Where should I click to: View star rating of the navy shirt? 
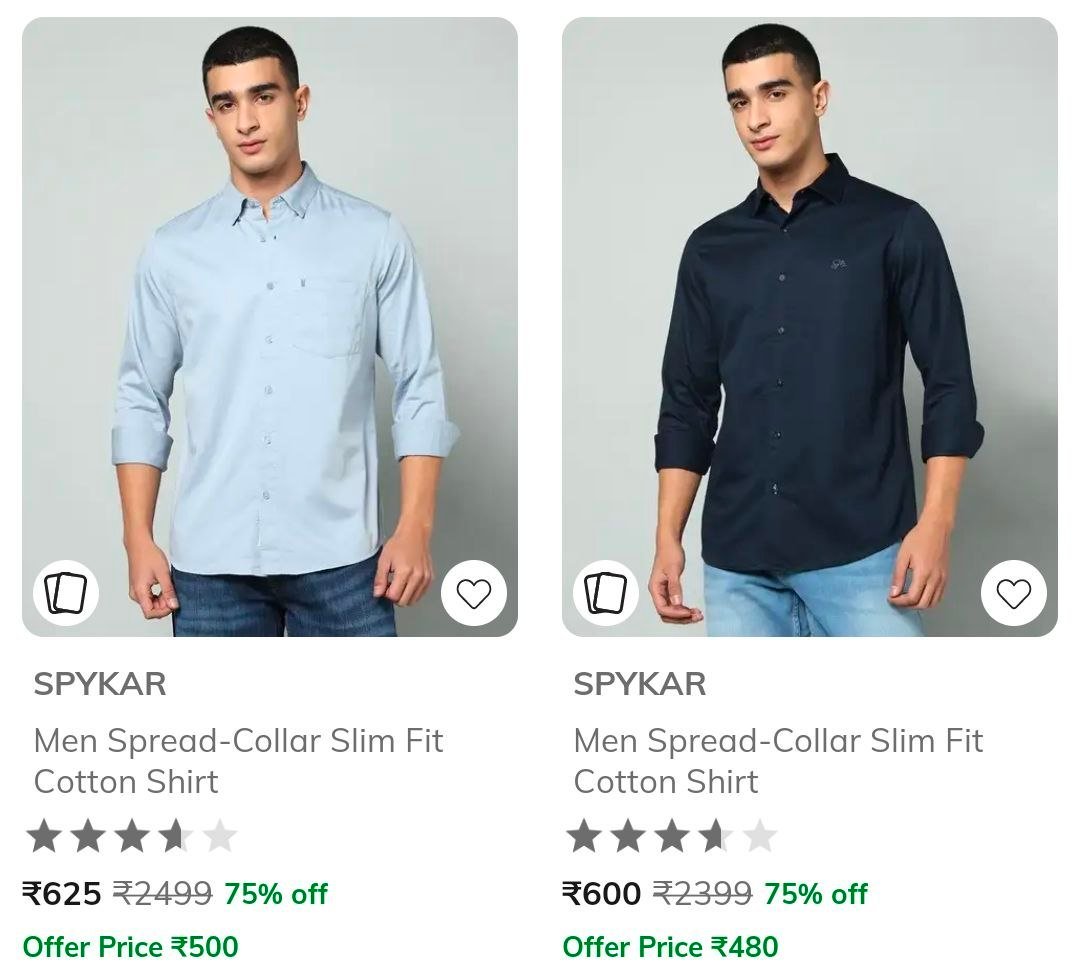pyautogui.click(x=672, y=836)
